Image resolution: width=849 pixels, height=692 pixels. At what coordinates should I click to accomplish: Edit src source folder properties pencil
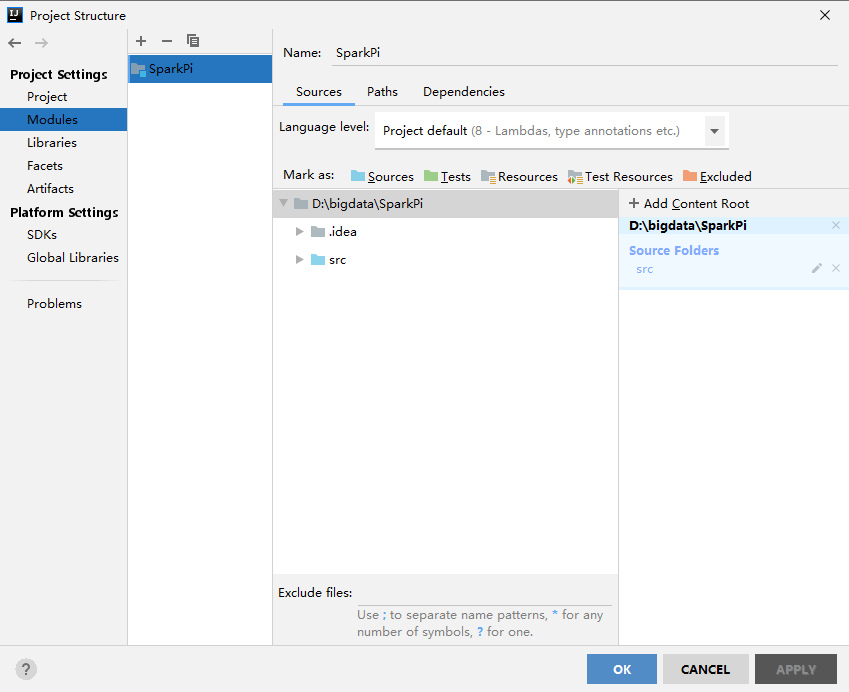tap(817, 268)
